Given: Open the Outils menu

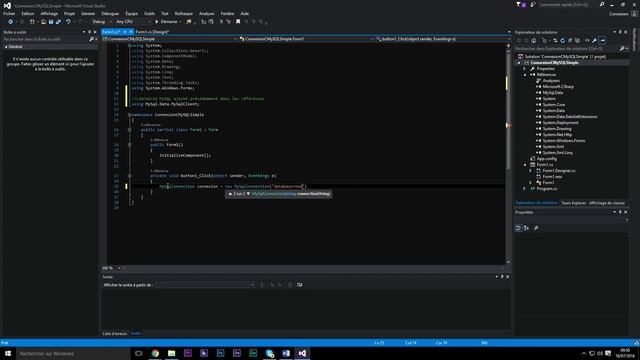Looking at the screenshot, I should click(x=149, y=13).
